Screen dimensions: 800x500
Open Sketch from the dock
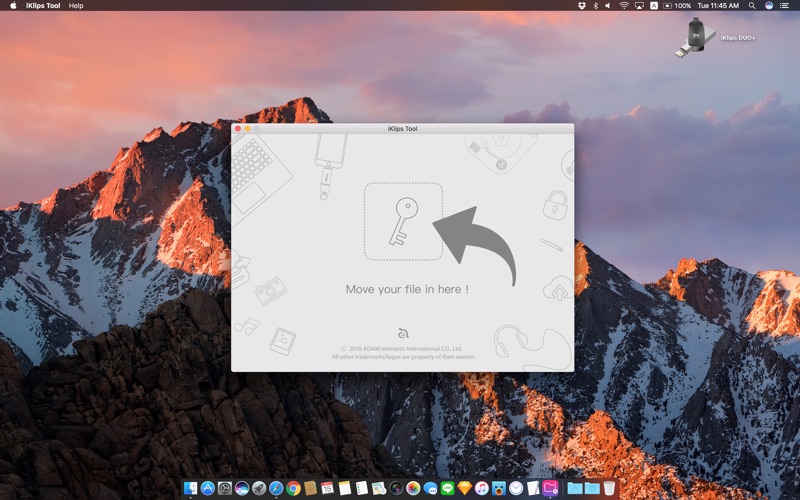pyautogui.click(x=464, y=488)
